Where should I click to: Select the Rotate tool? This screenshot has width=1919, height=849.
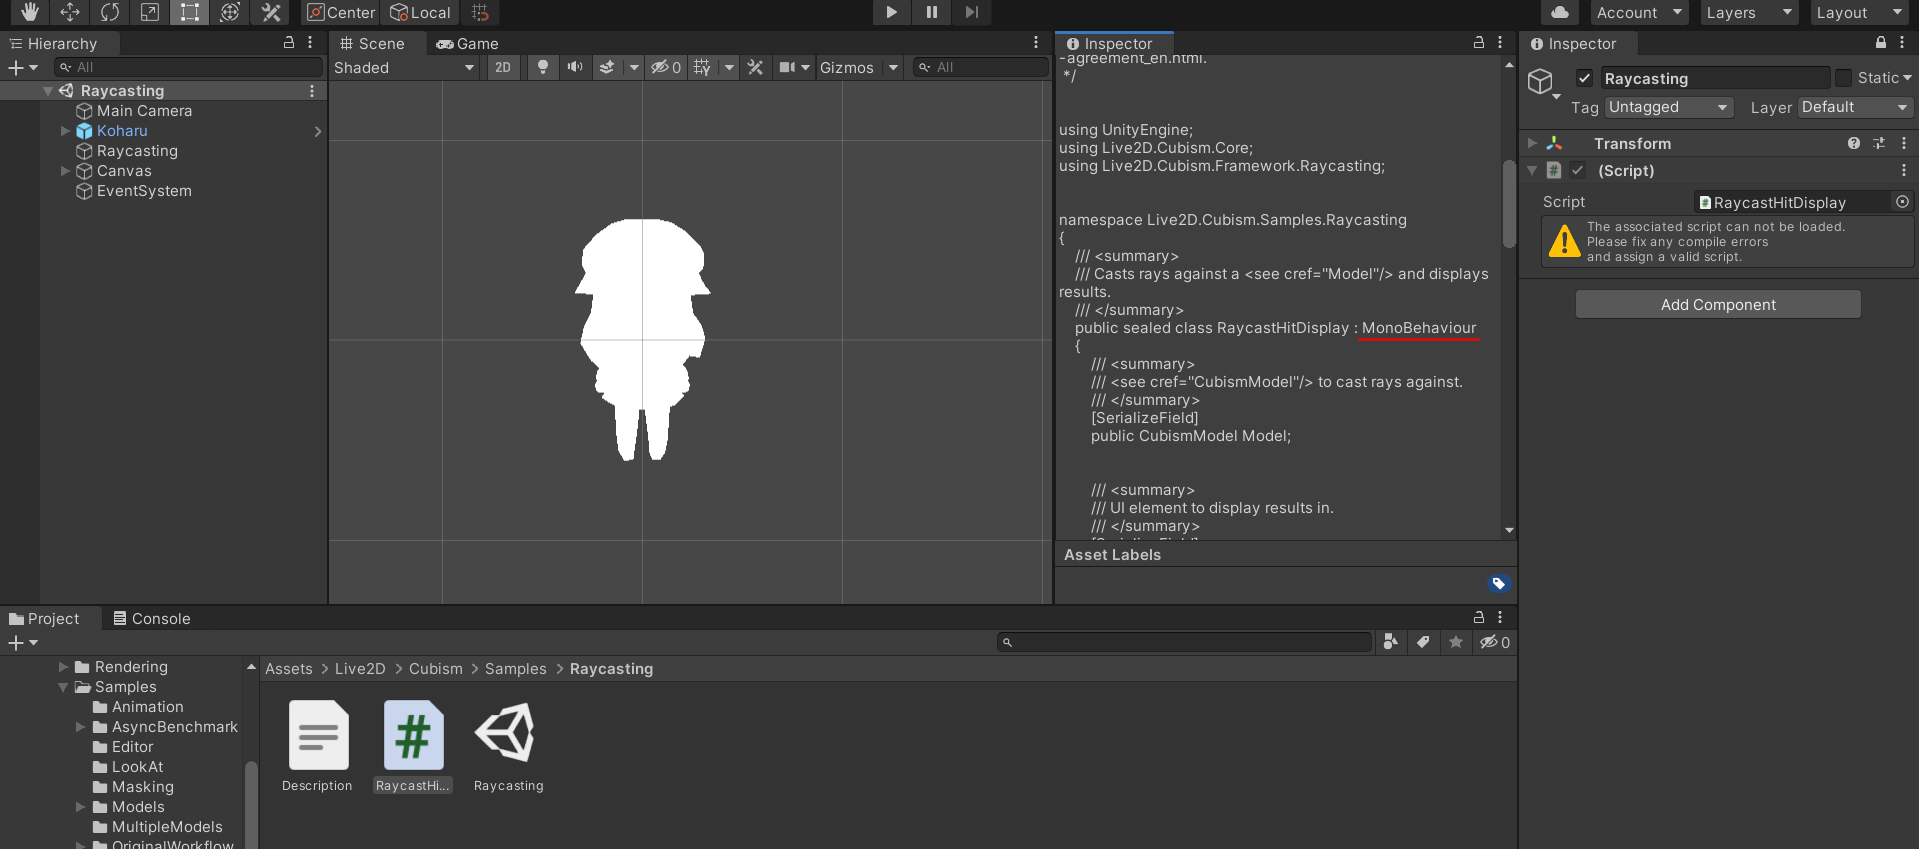pyautogui.click(x=110, y=12)
